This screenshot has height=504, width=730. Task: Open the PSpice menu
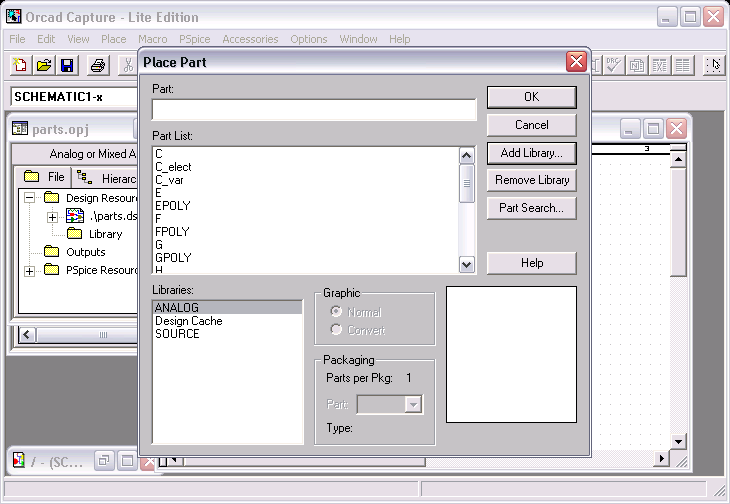coord(195,39)
